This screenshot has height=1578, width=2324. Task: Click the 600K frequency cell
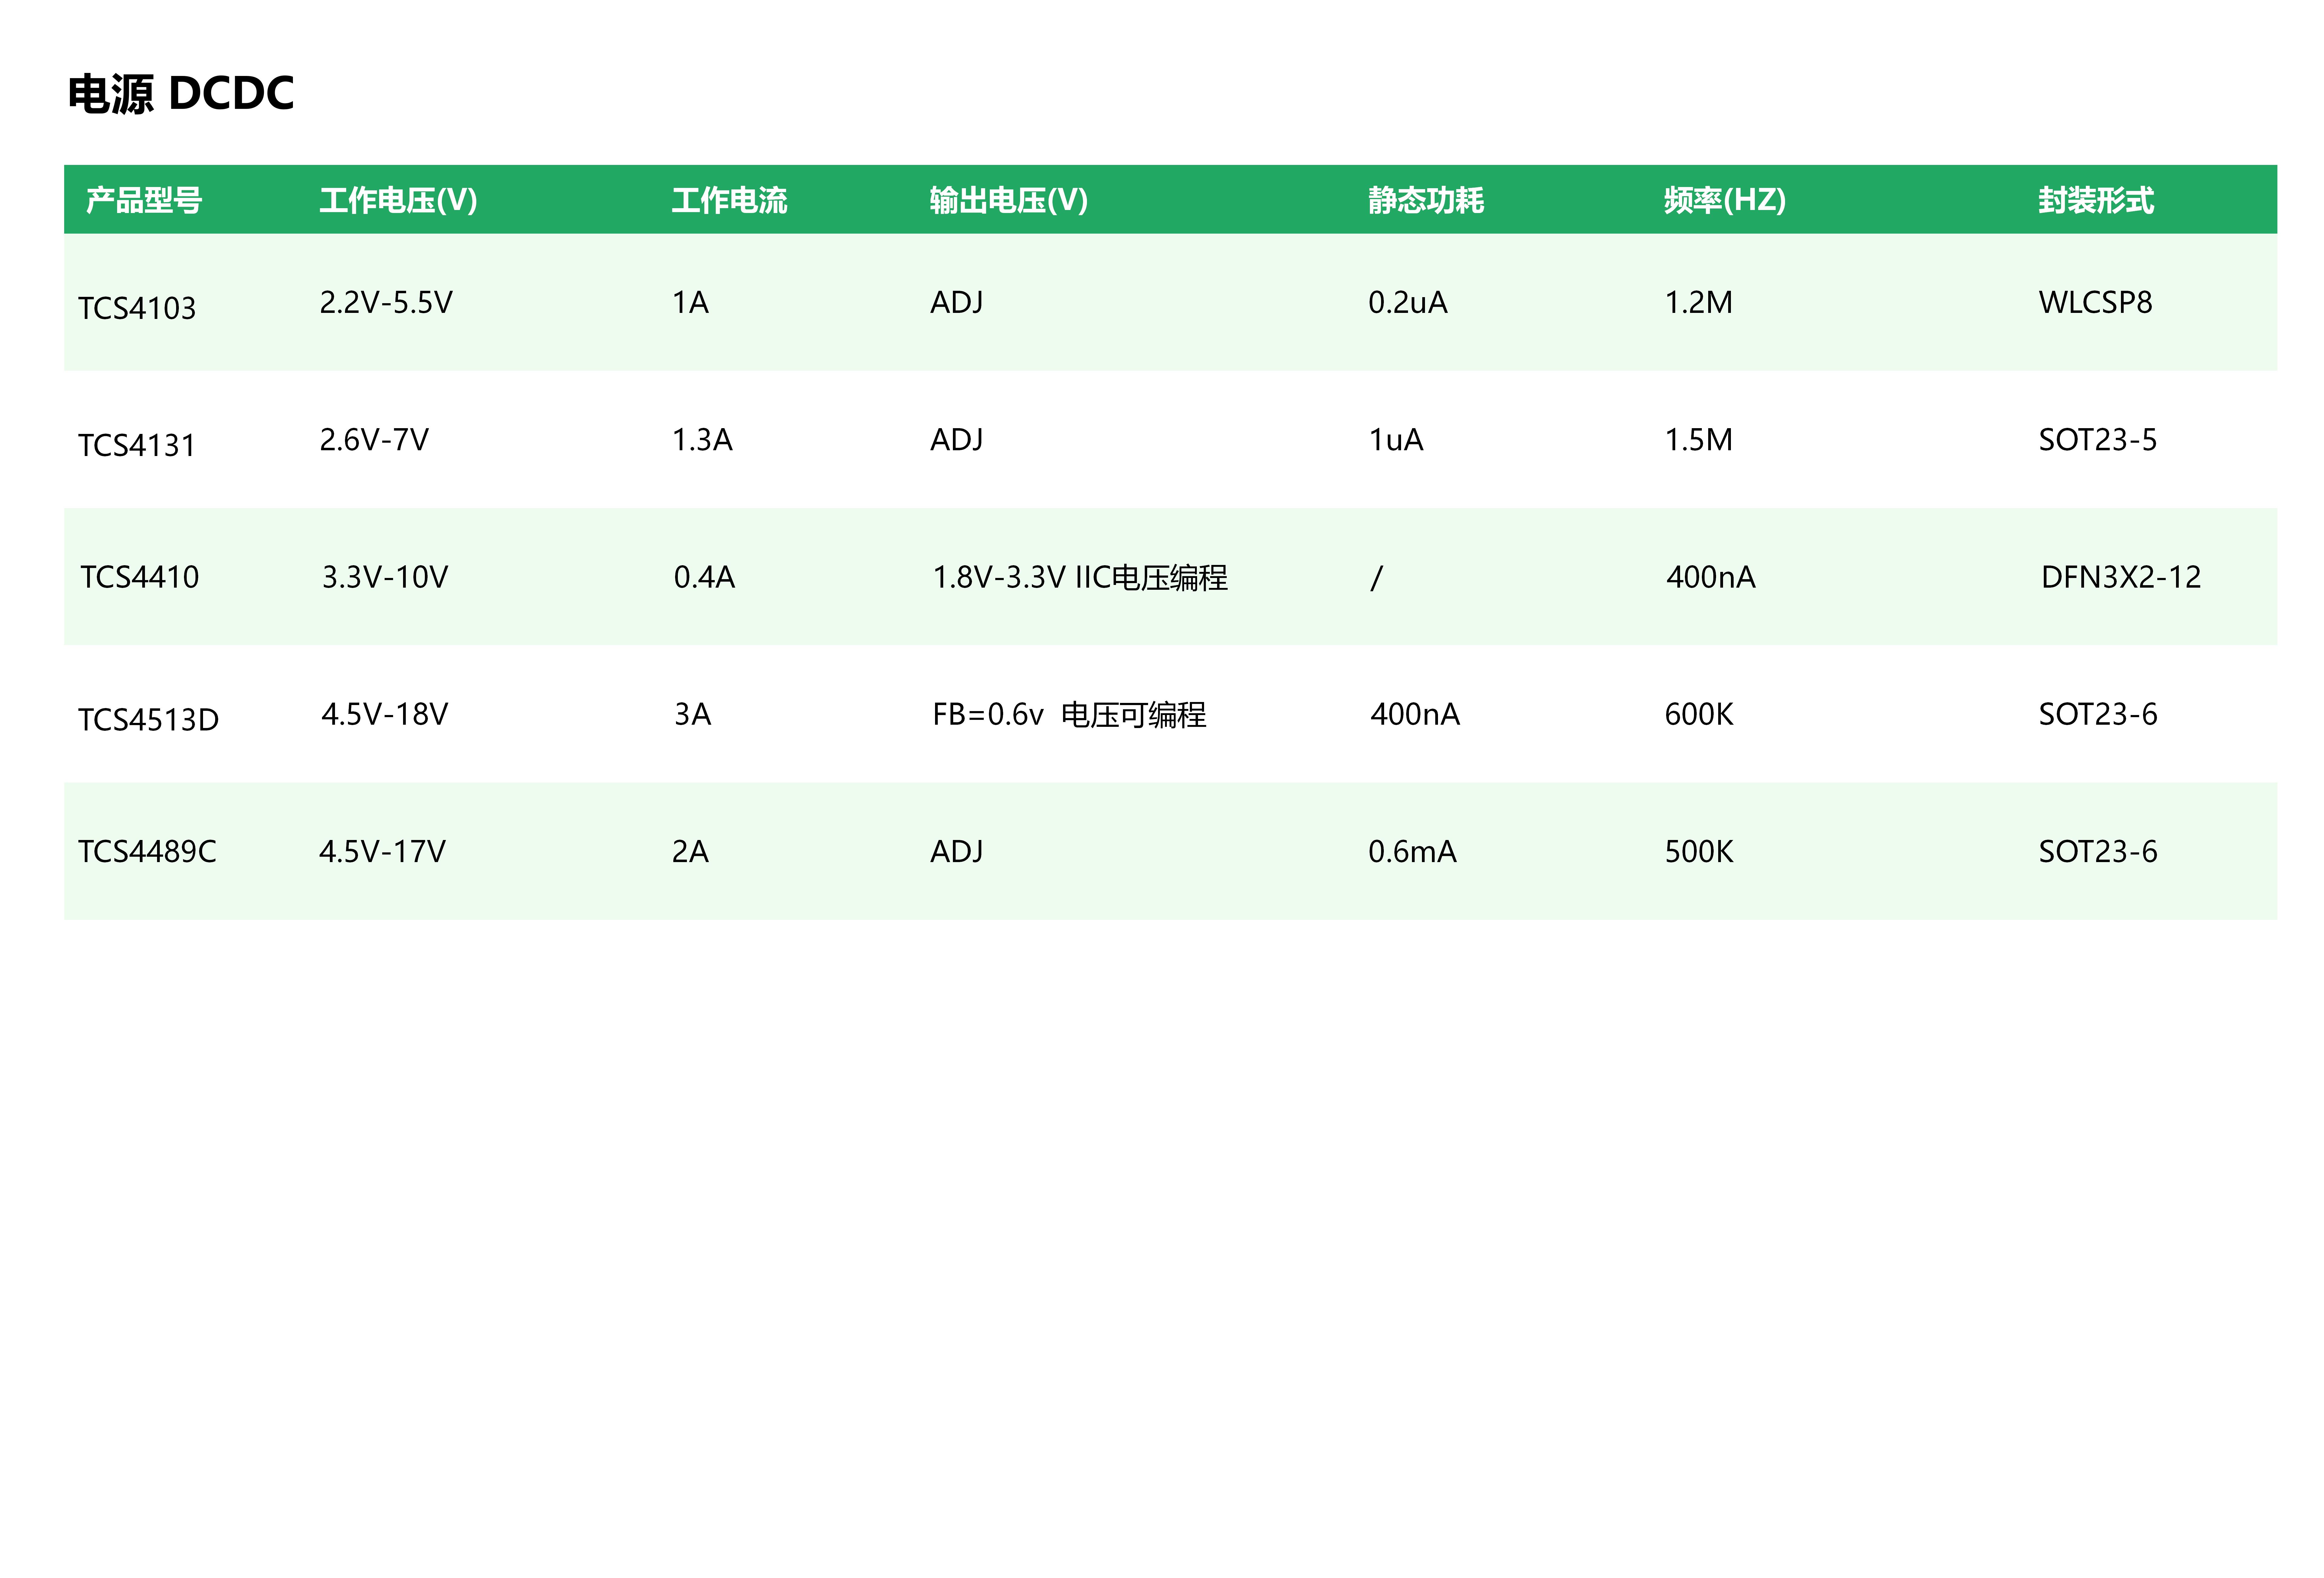1699,714
